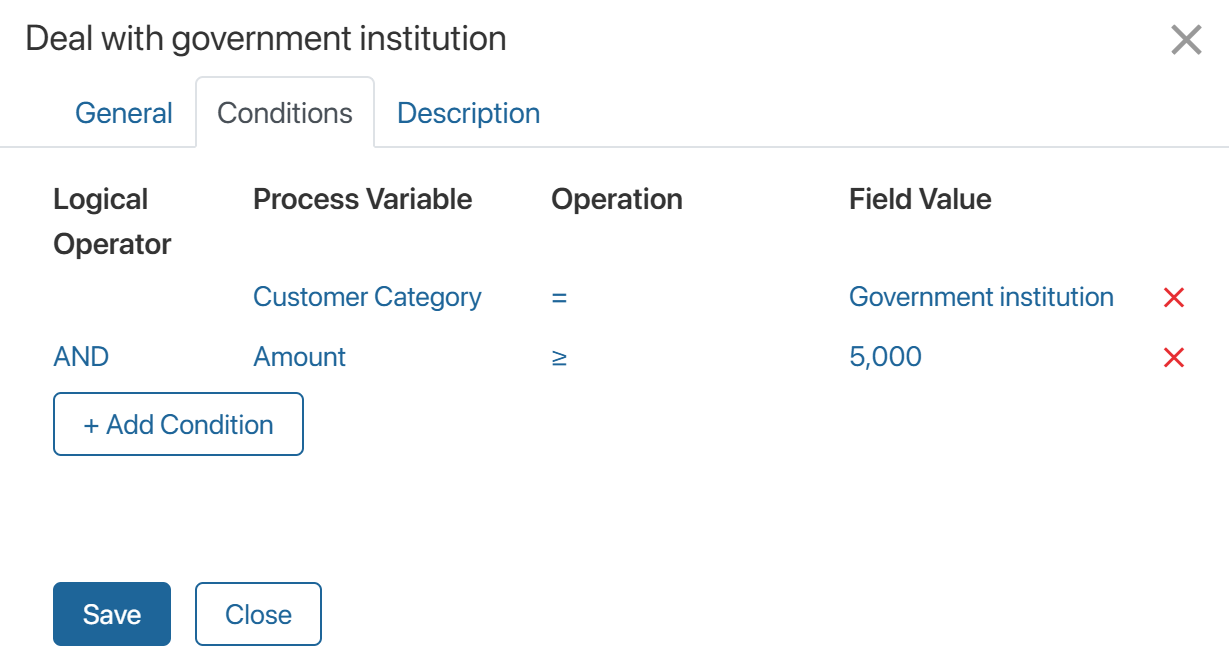Close the dialog with the top X
Screen dimensions: 1229x654
pyautogui.click(x=1186, y=40)
